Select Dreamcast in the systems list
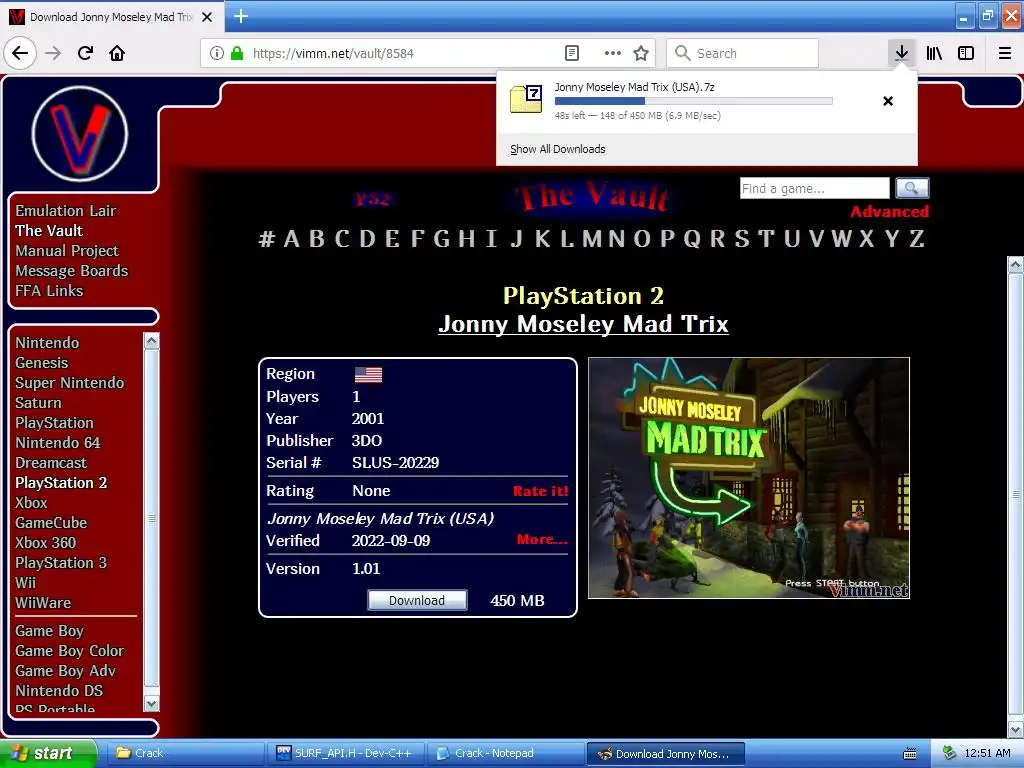Image resolution: width=1024 pixels, height=768 pixels. point(51,463)
